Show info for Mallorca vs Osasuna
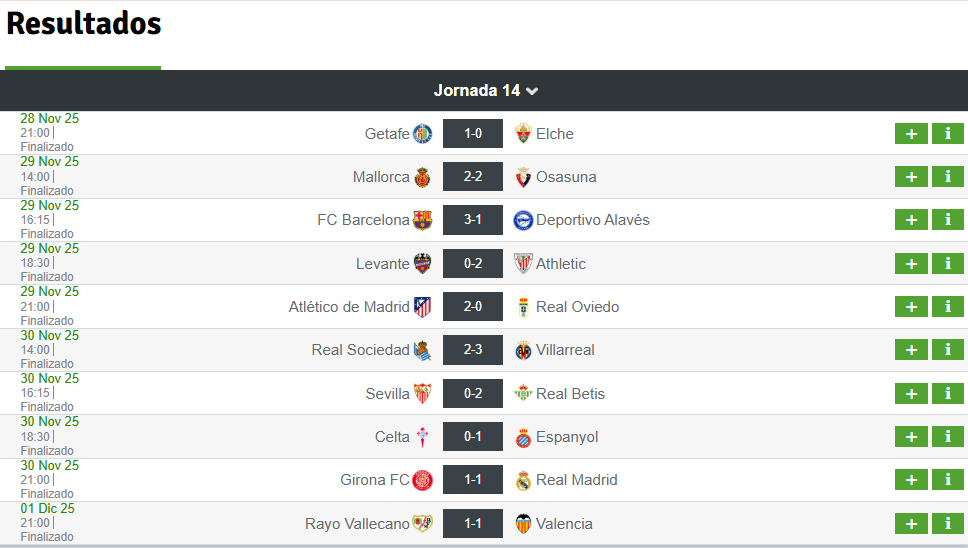The height and width of the screenshot is (548, 968). pos(947,177)
